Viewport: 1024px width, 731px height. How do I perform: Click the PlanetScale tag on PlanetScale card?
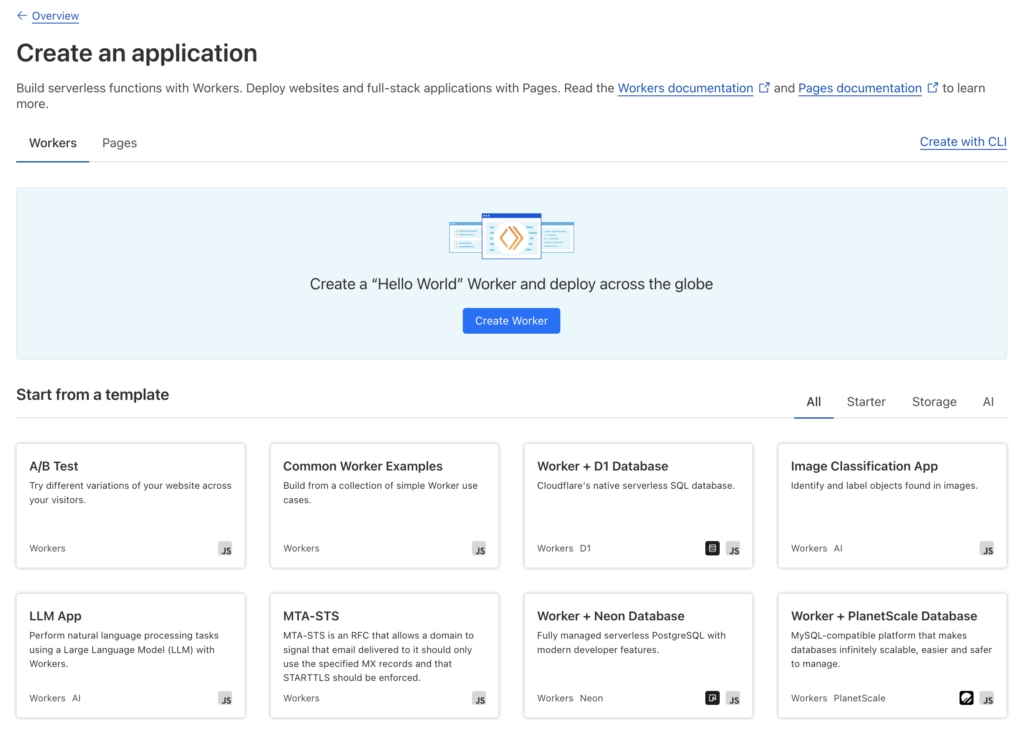tap(859, 698)
